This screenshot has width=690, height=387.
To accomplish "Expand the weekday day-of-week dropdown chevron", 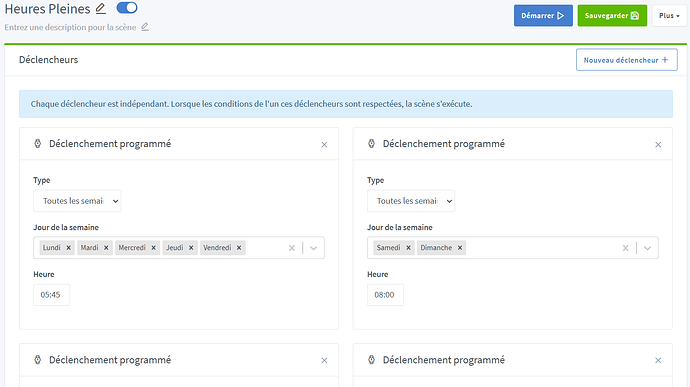I will click(313, 248).
